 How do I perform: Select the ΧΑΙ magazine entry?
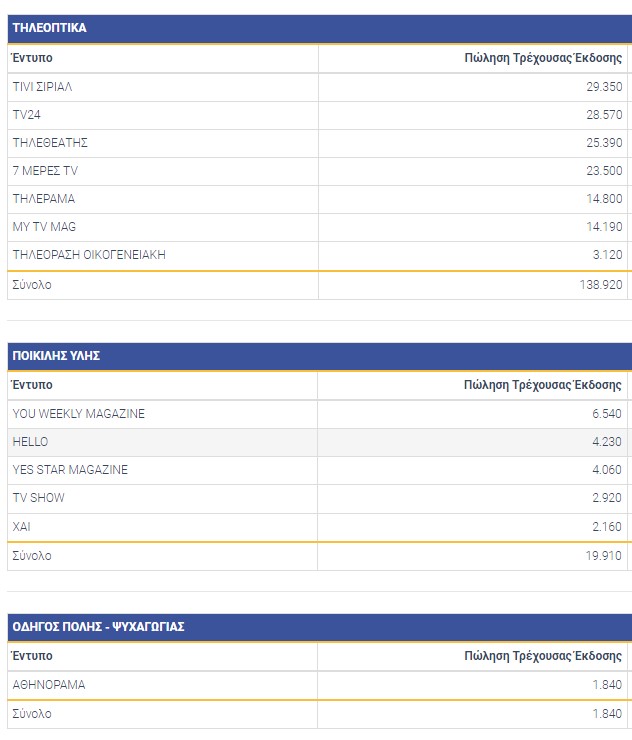[x=23, y=526]
